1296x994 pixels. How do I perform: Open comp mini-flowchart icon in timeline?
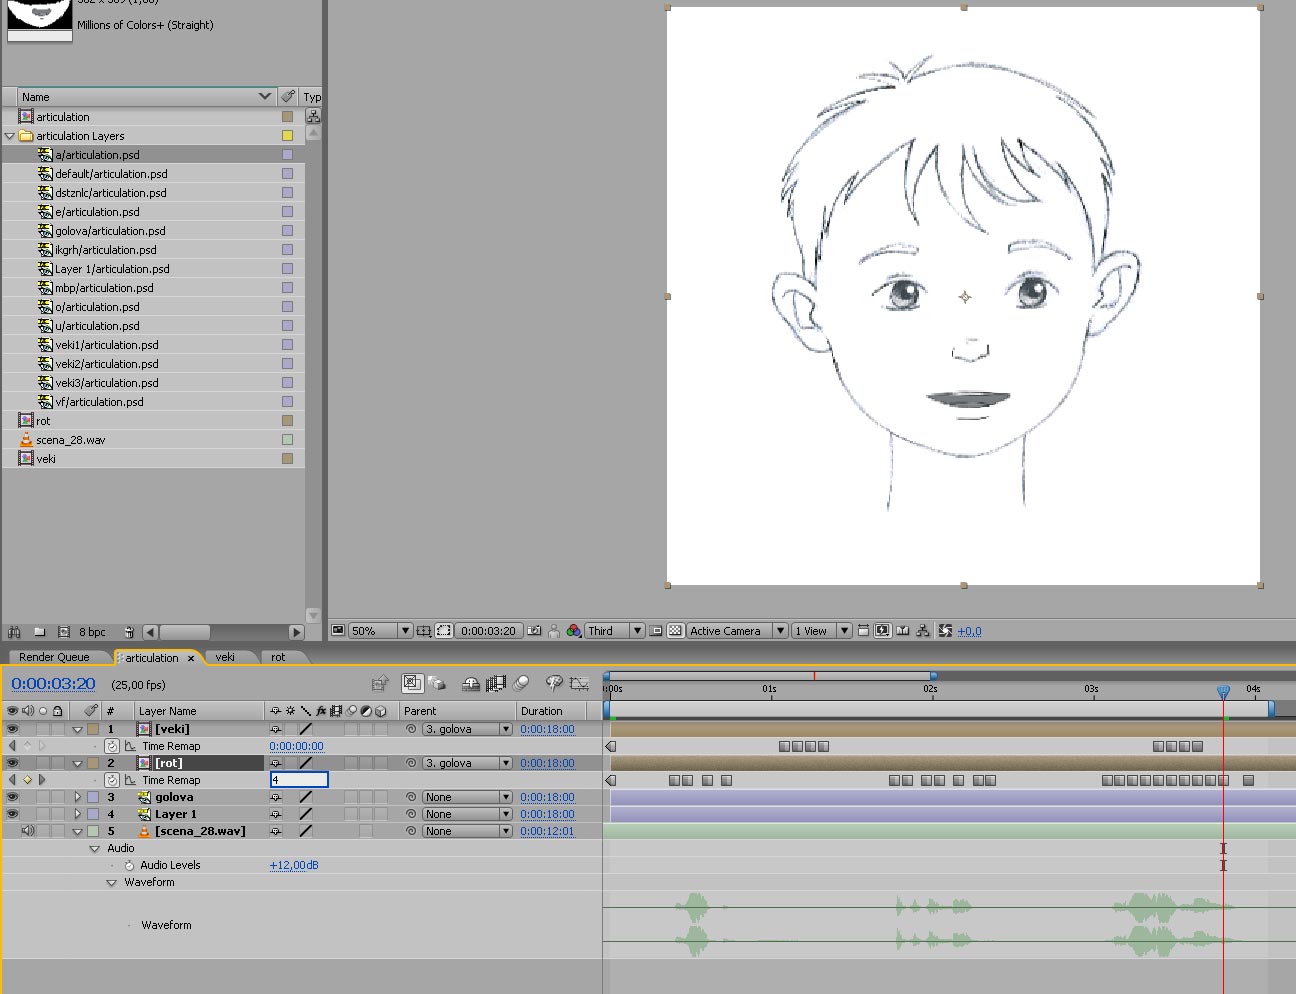pos(379,684)
